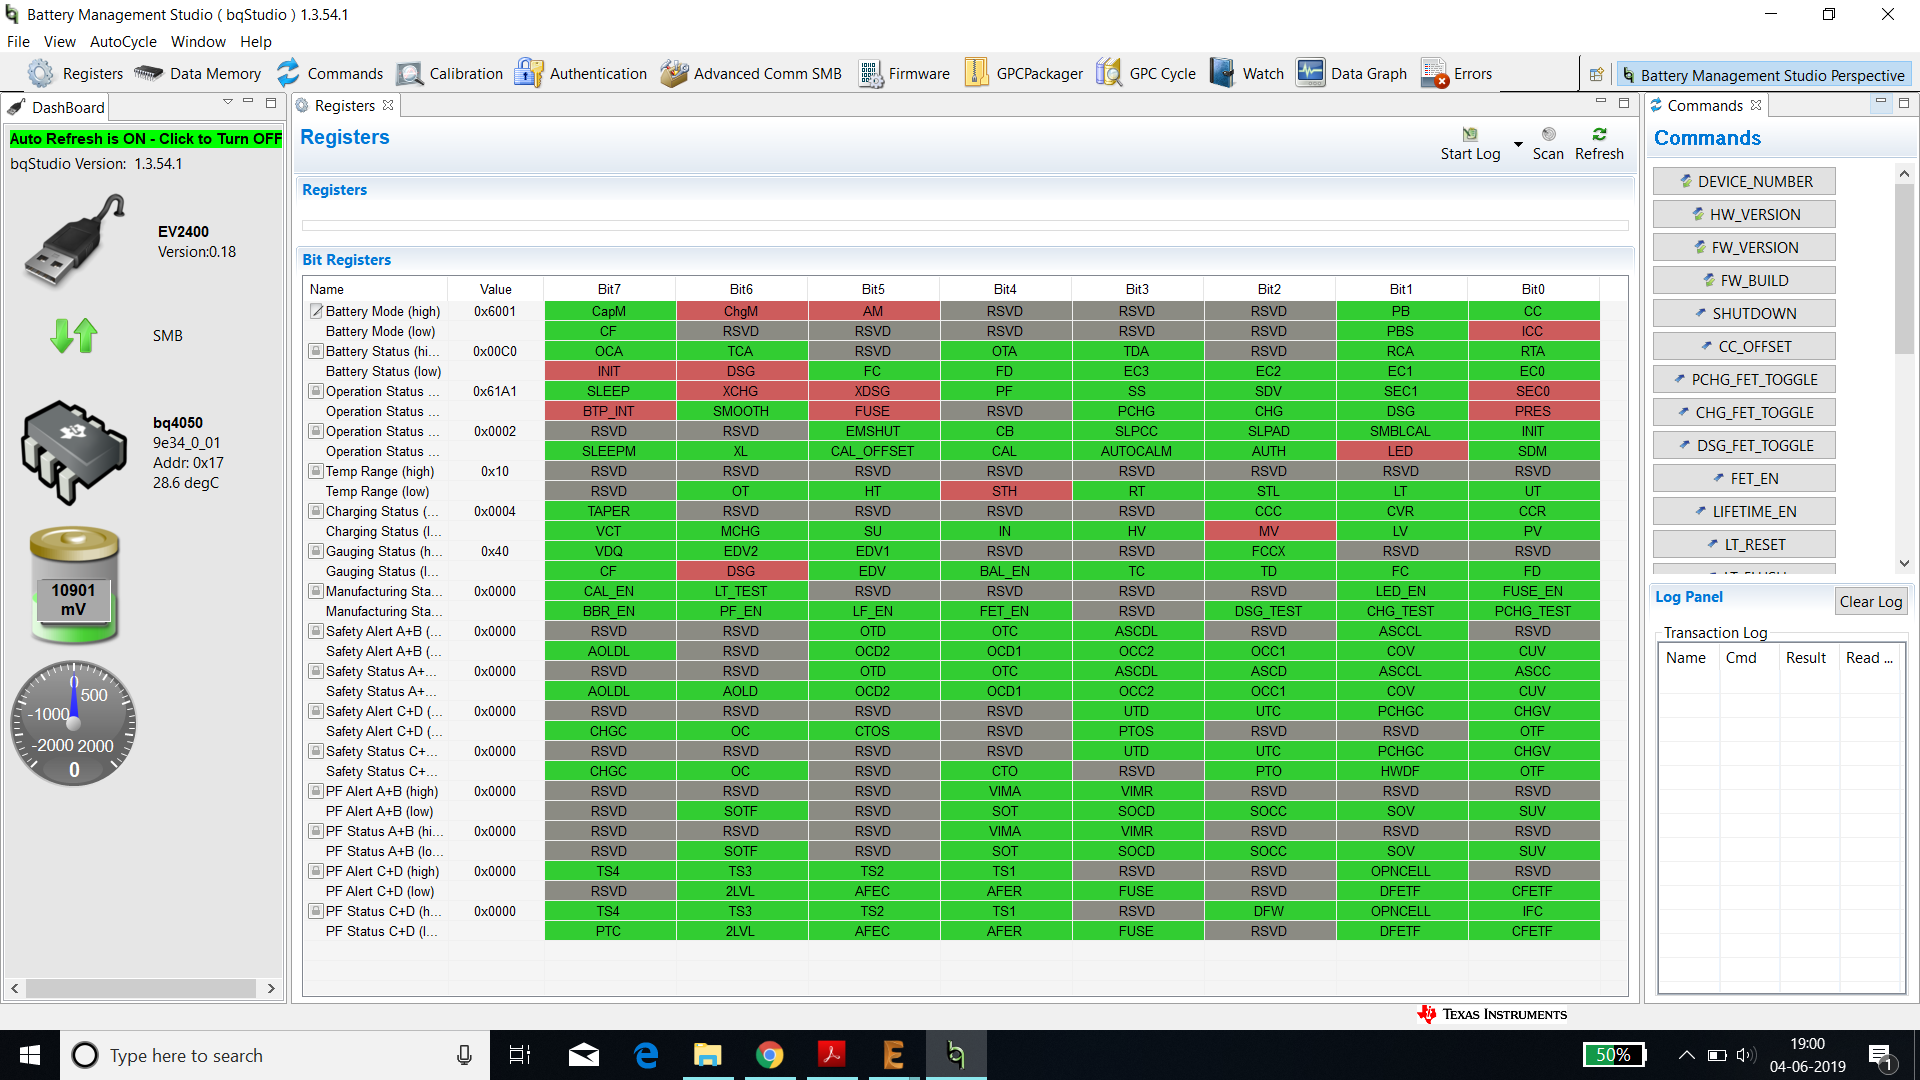
Task: Open Advanced Comm SMB tool
Action: [x=751, y=73]
